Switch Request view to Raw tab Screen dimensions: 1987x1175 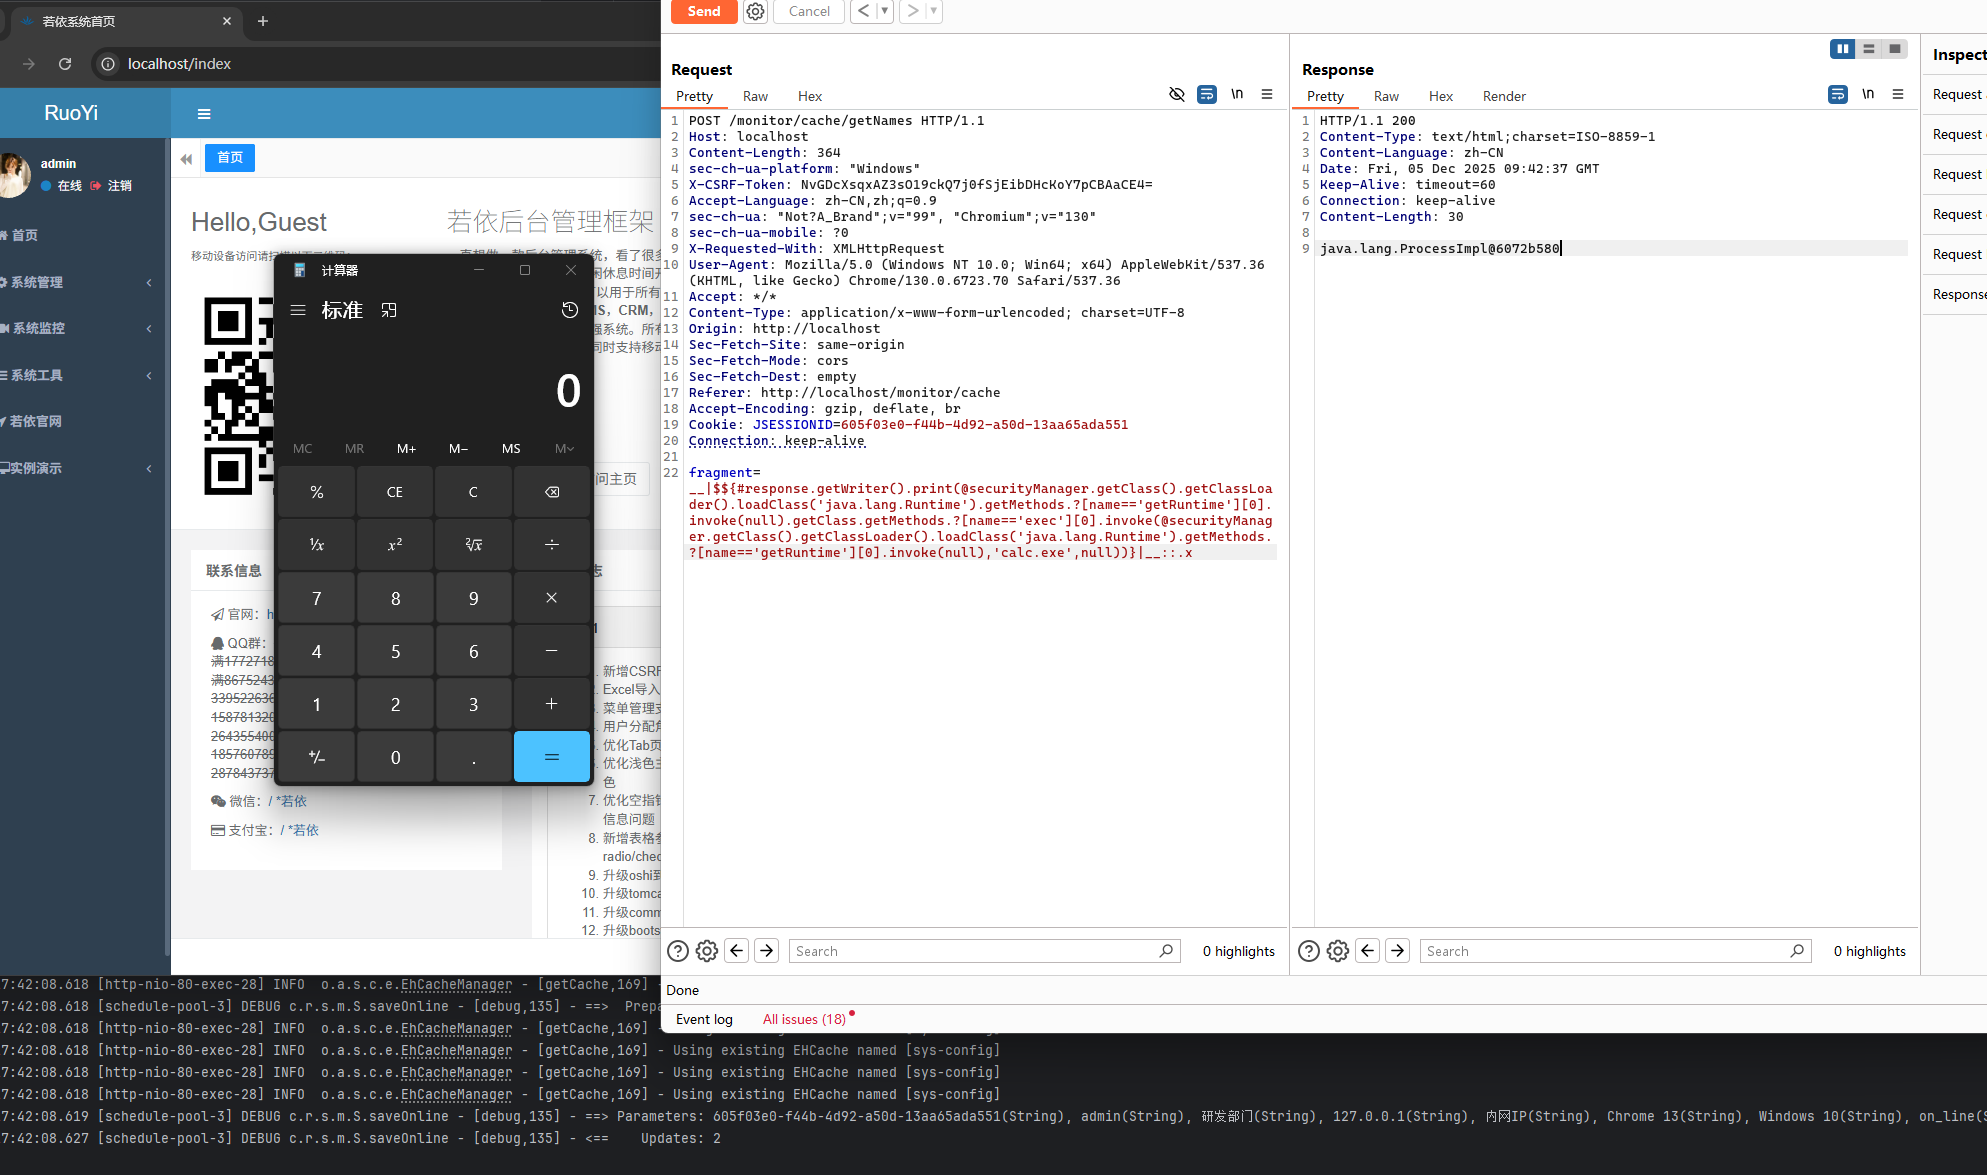point(755,96)
